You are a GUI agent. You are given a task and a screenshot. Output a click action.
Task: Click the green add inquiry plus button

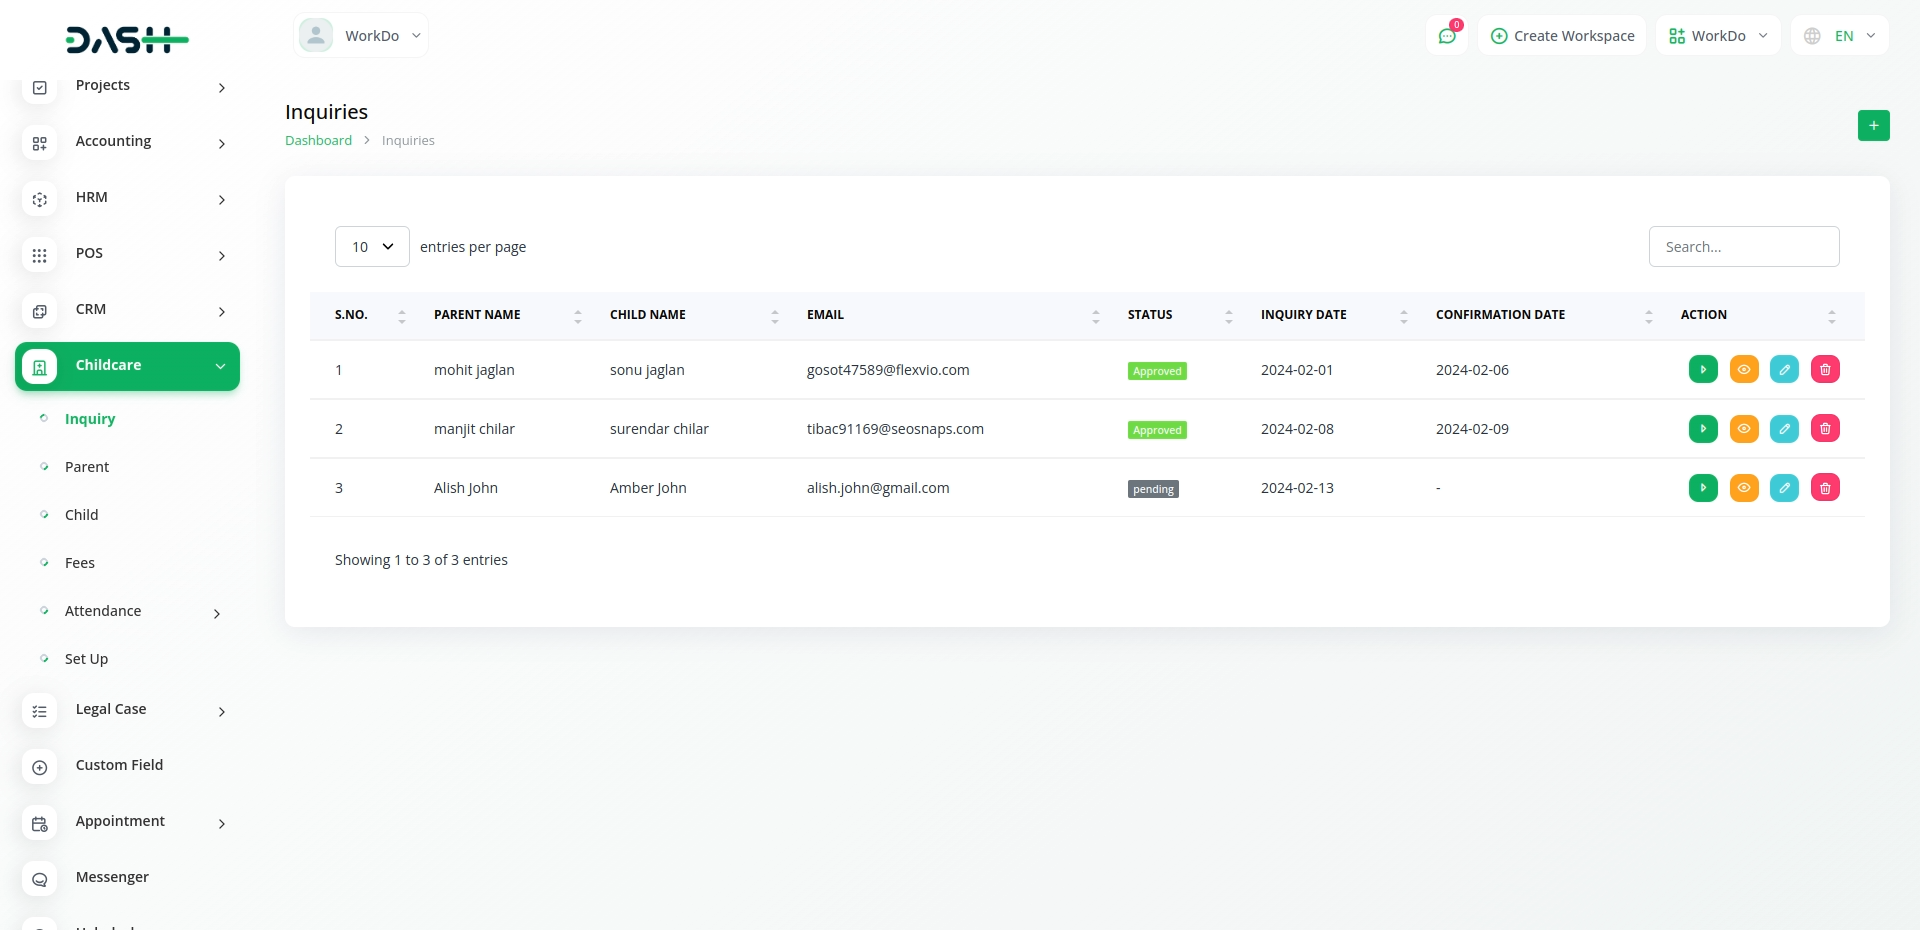point(1873,126)
